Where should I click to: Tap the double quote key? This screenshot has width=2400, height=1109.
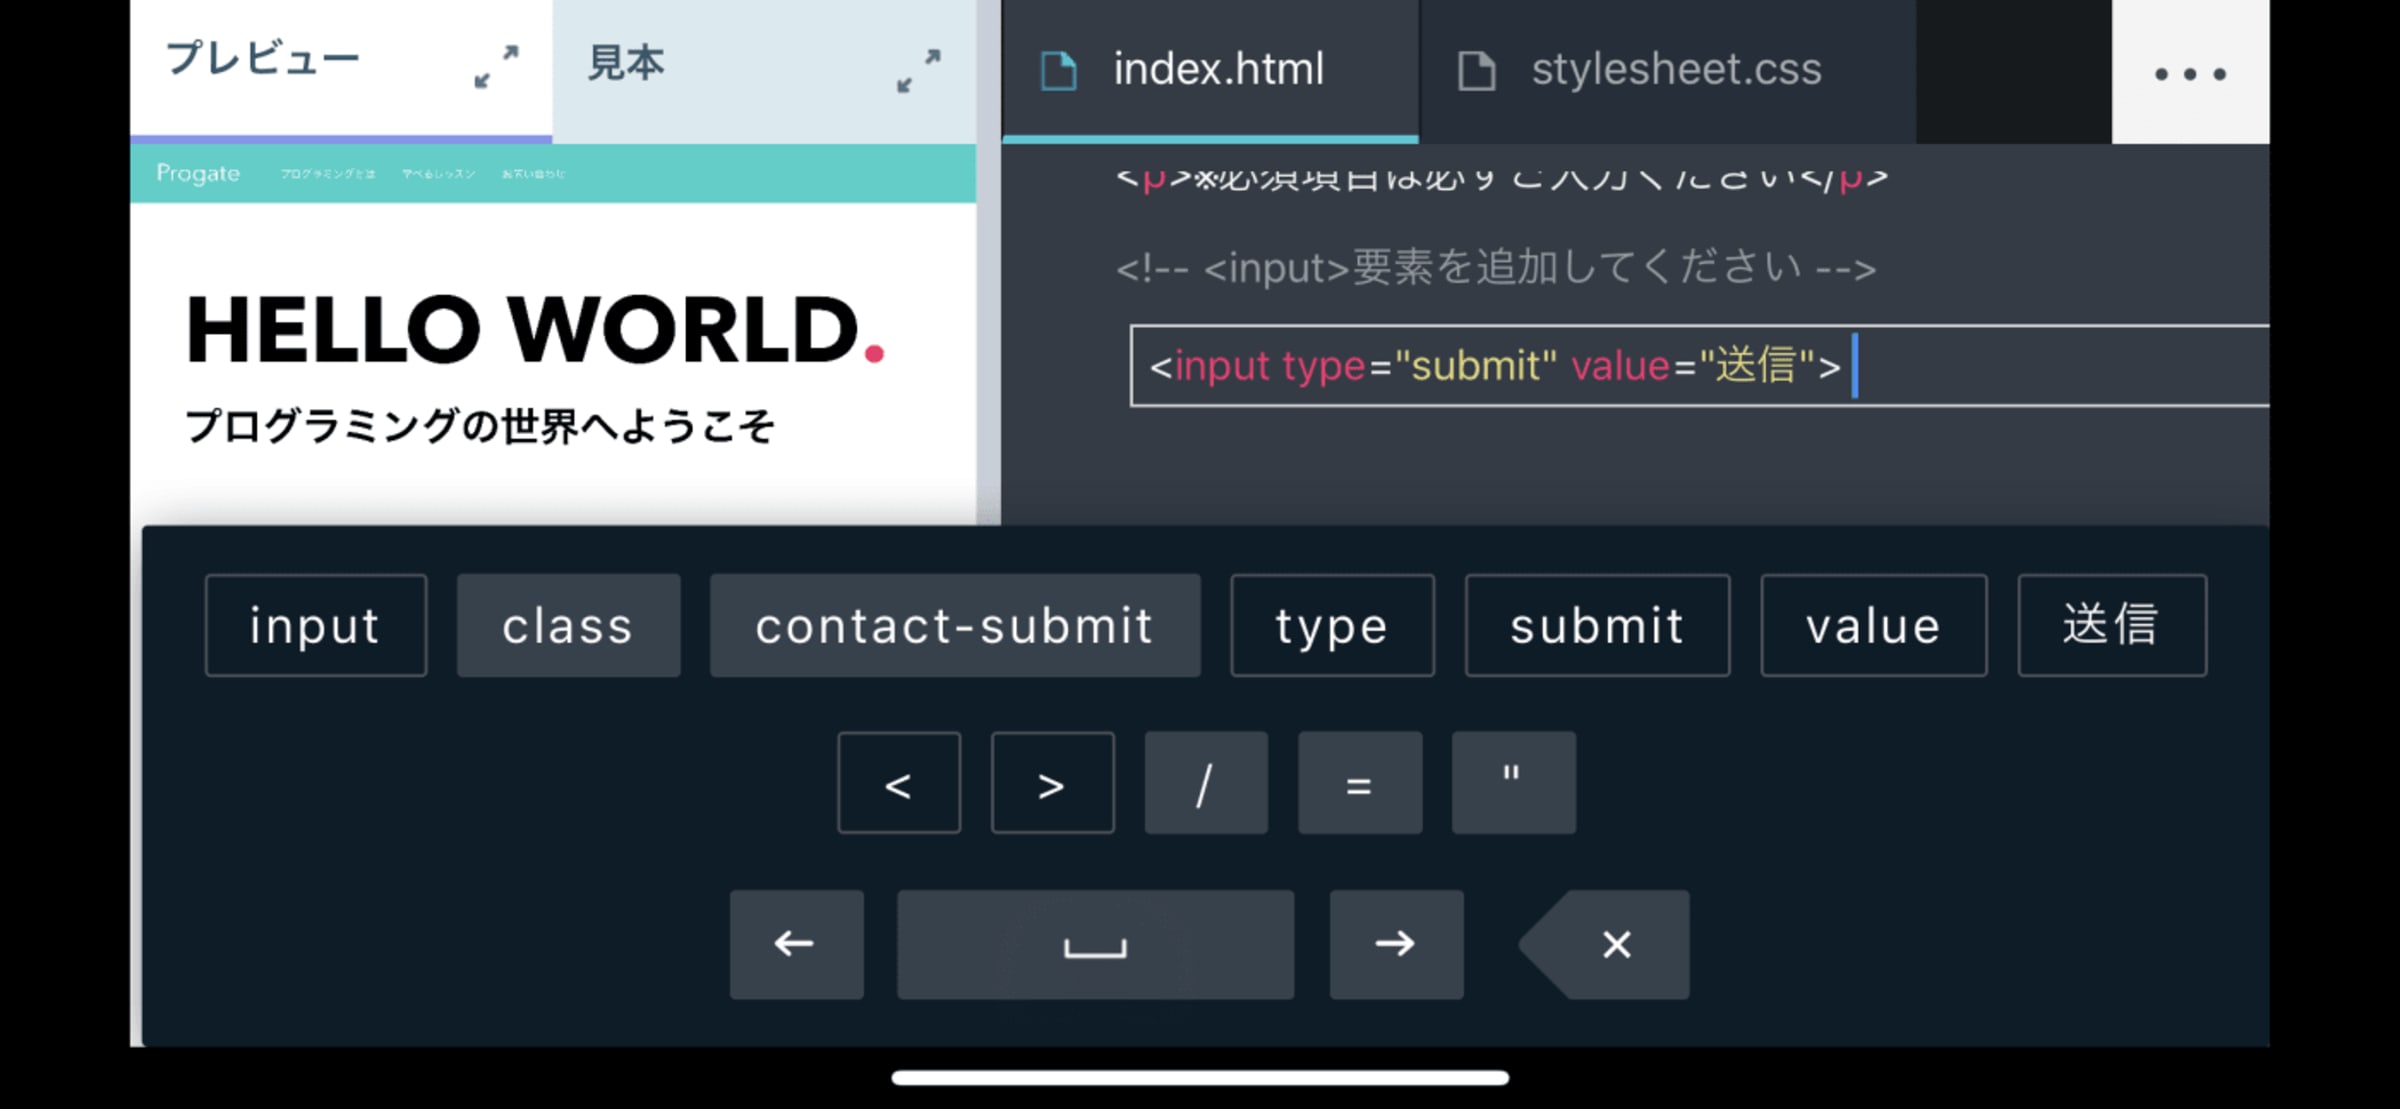tap(1513, 783)
